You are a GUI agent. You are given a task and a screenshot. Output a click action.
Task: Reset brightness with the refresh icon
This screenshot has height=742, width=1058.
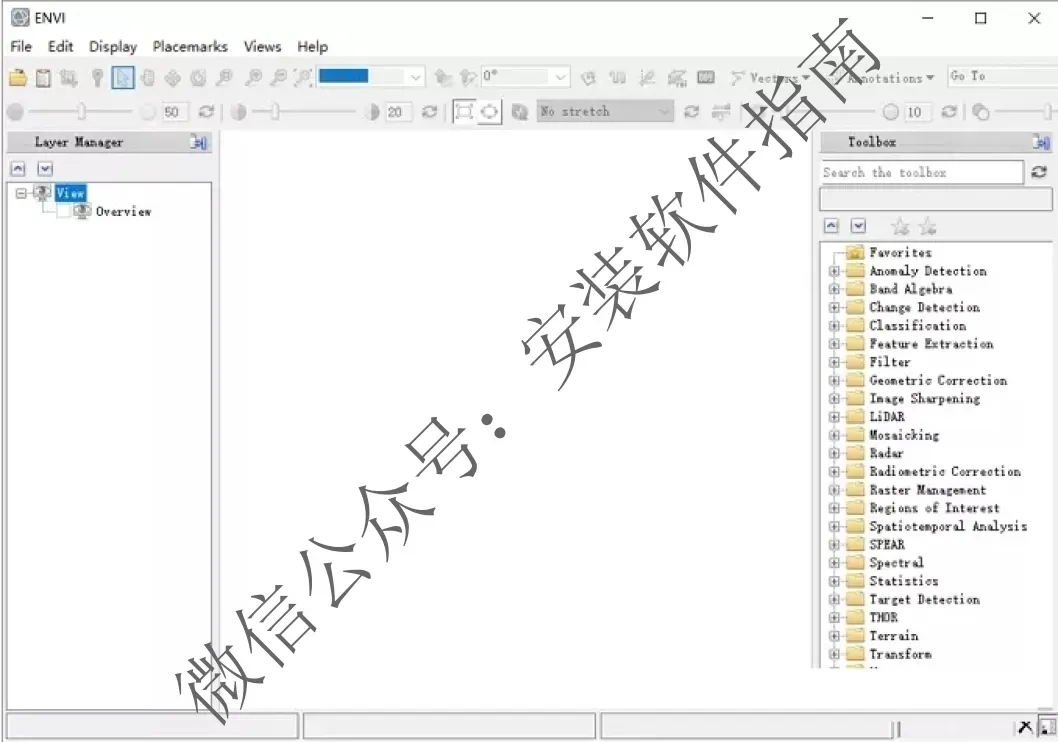pos(206,112)
